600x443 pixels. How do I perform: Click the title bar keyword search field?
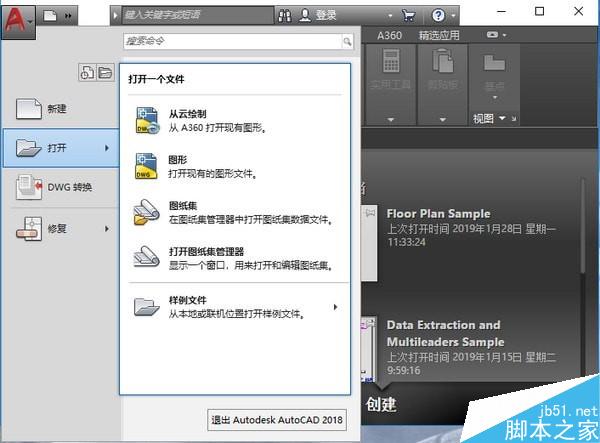(197, 15)
